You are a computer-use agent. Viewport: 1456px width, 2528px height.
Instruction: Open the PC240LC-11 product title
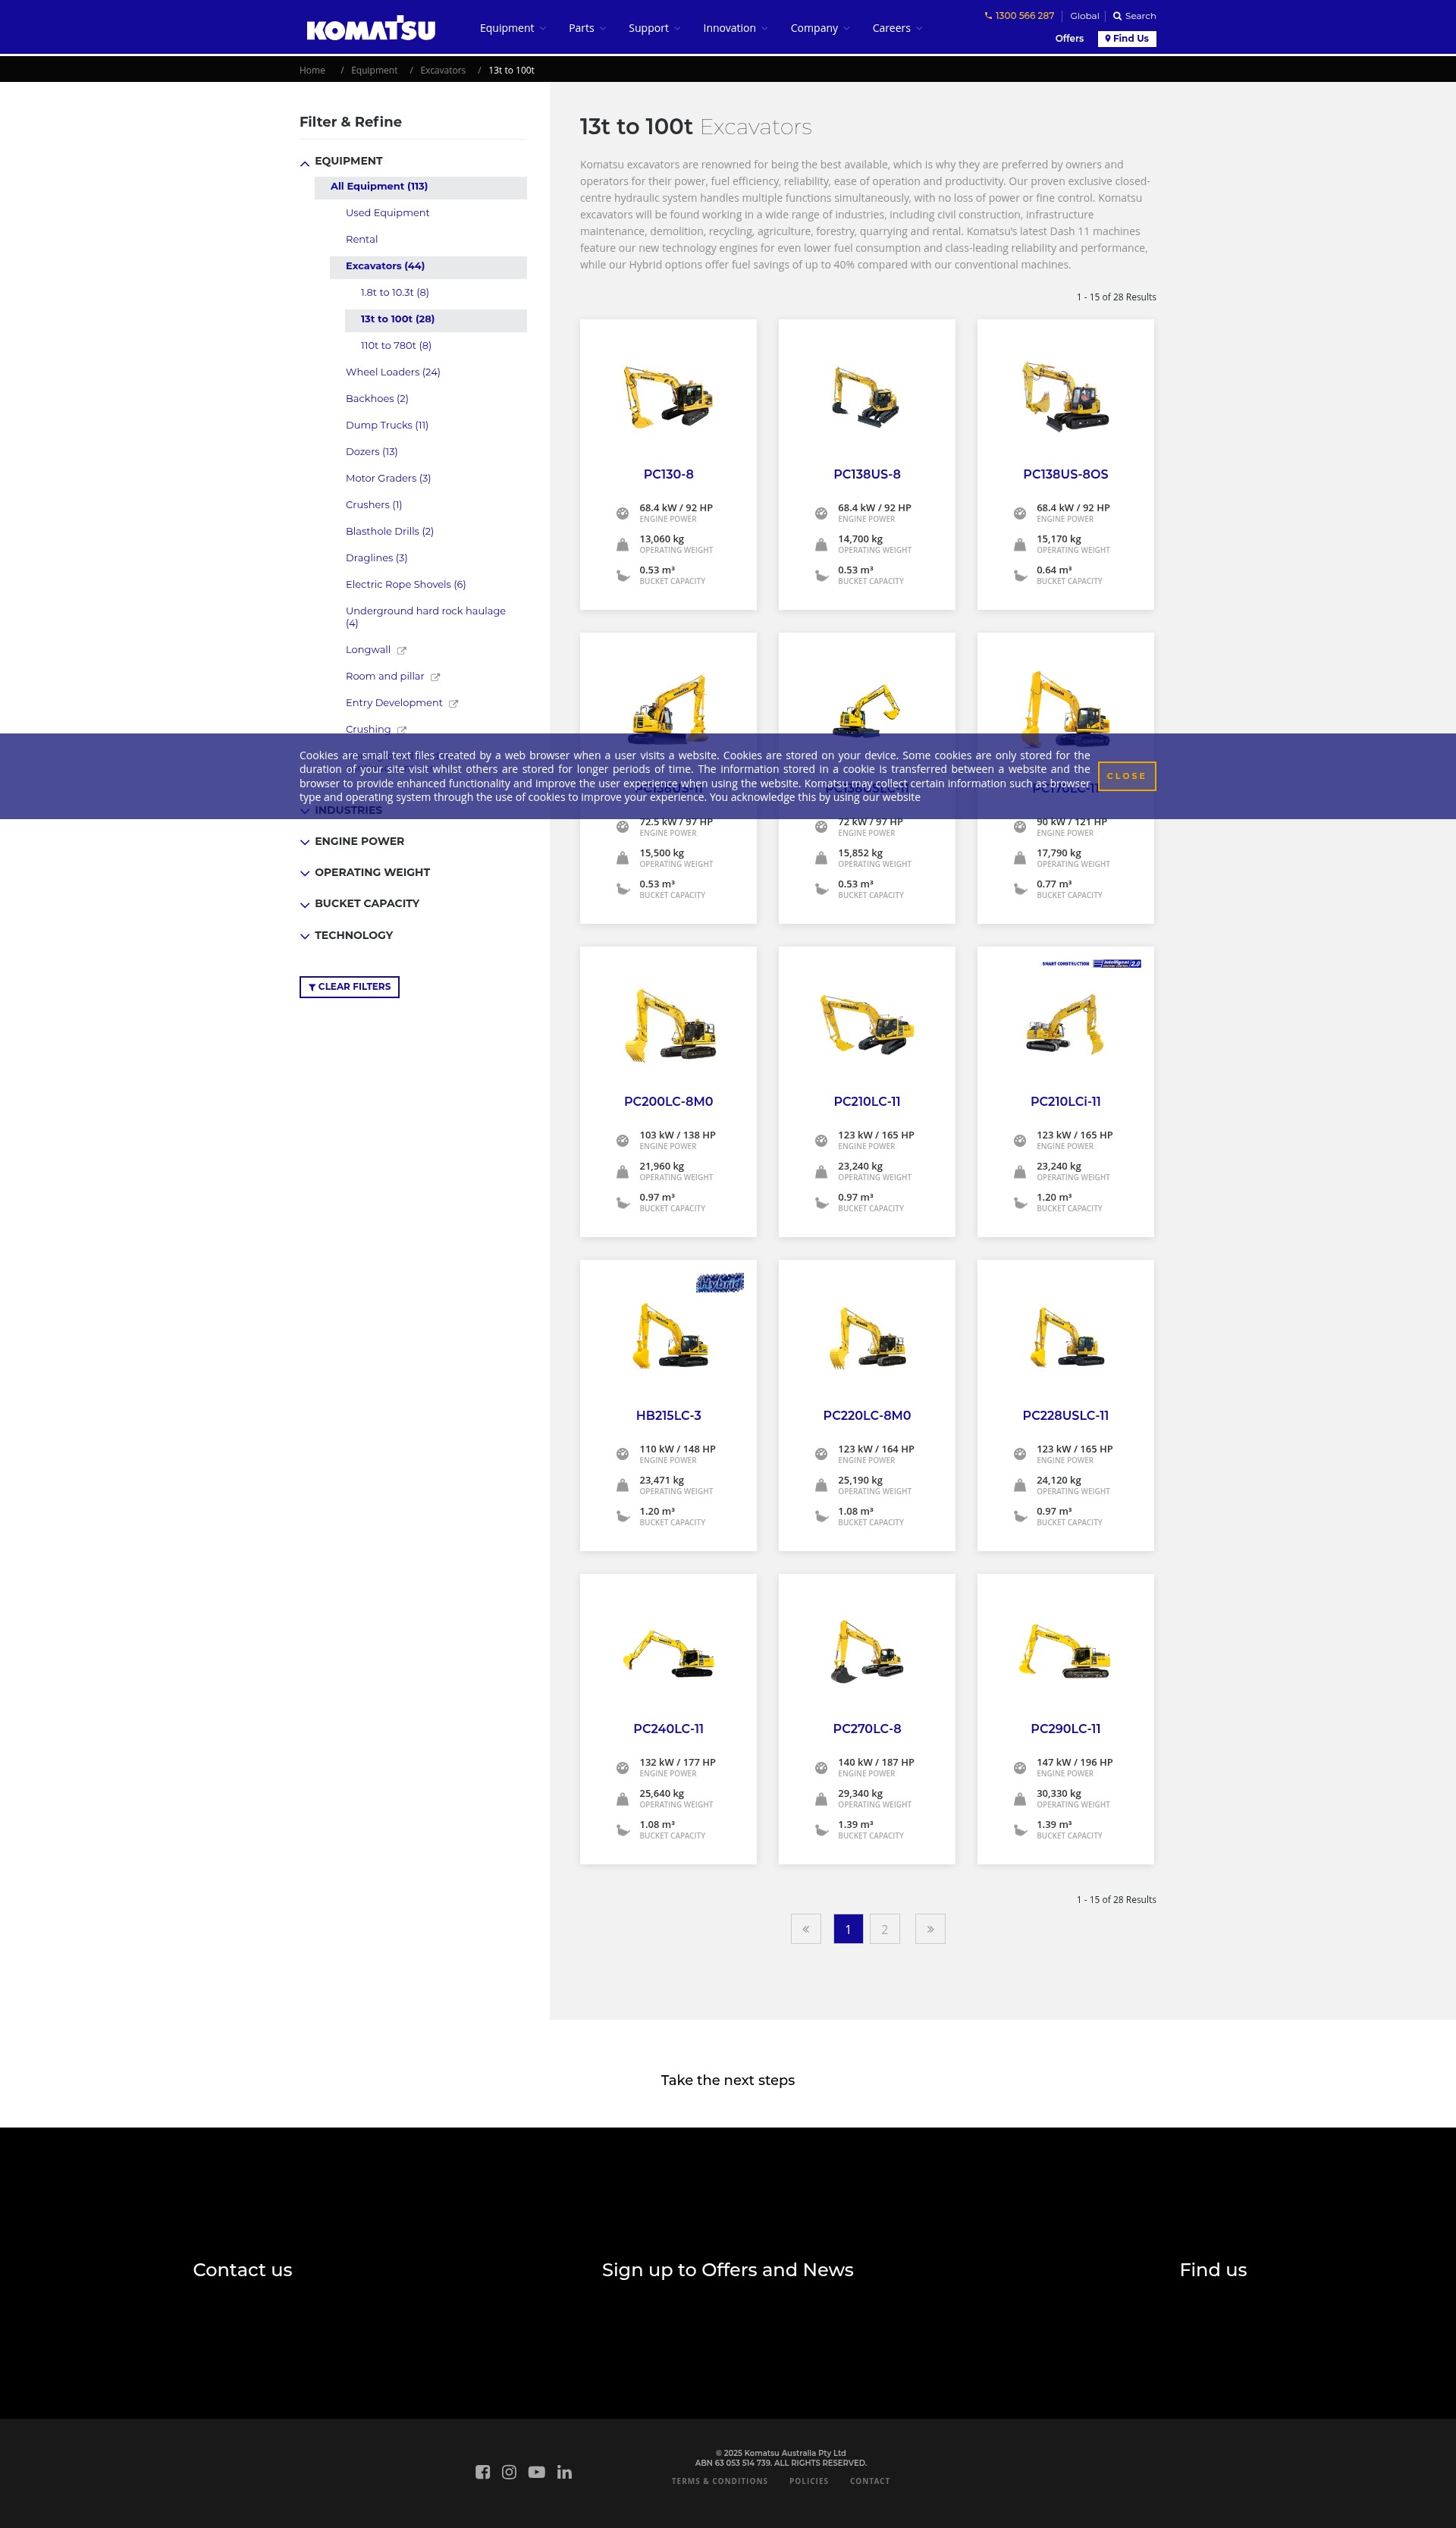(668, 1729)
